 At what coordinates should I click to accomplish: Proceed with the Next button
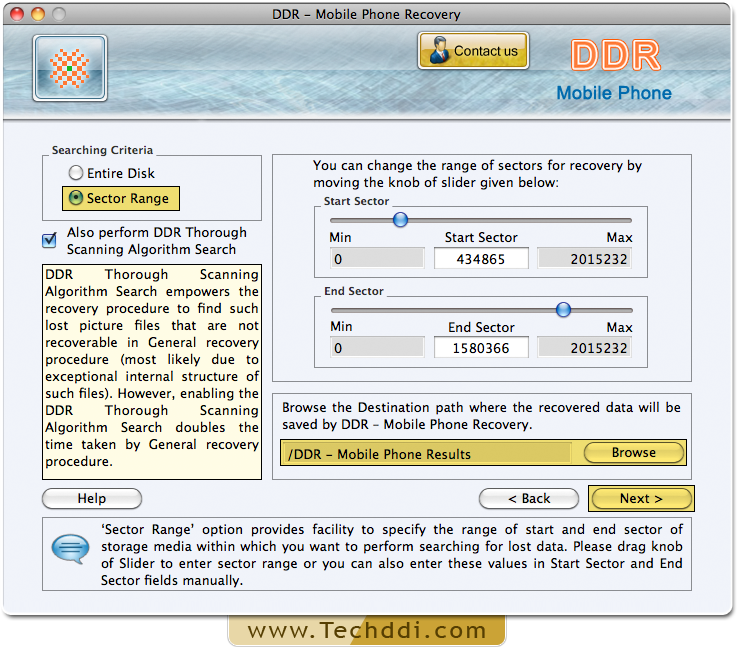[x=641, y=499]
